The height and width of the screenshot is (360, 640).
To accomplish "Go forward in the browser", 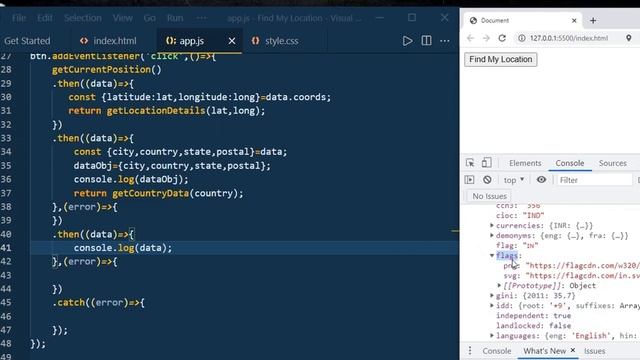I will pyautogui.click(x=486, y=38).
